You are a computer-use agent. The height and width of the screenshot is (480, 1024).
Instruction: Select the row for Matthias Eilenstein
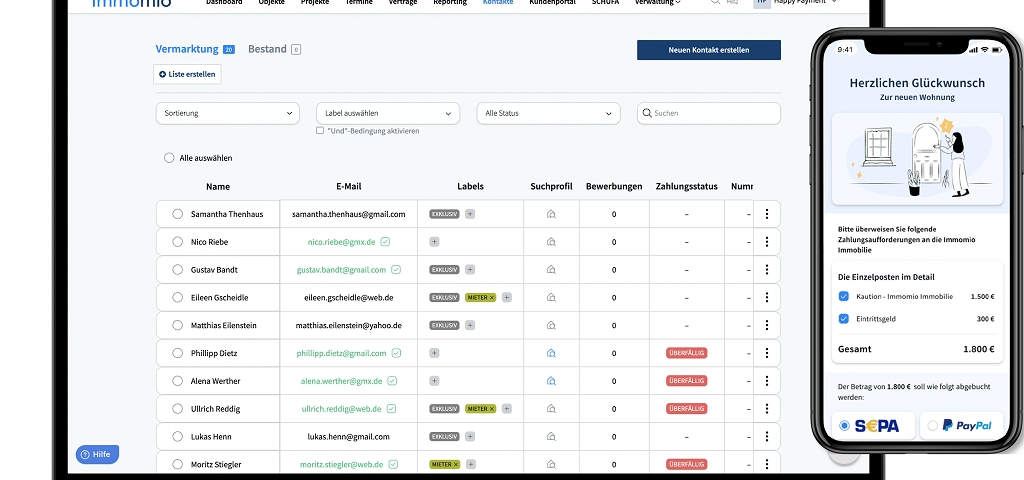[177, 326]
